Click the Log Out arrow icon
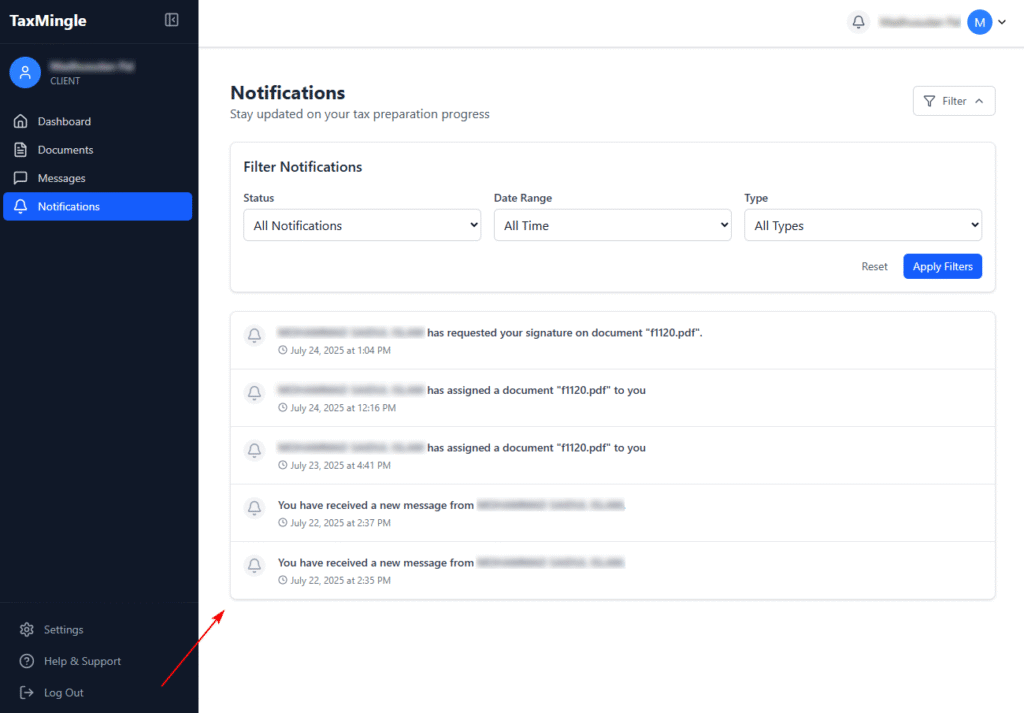Image resolution: width=1024 pixels, height=713 pixels. point(27,693)
